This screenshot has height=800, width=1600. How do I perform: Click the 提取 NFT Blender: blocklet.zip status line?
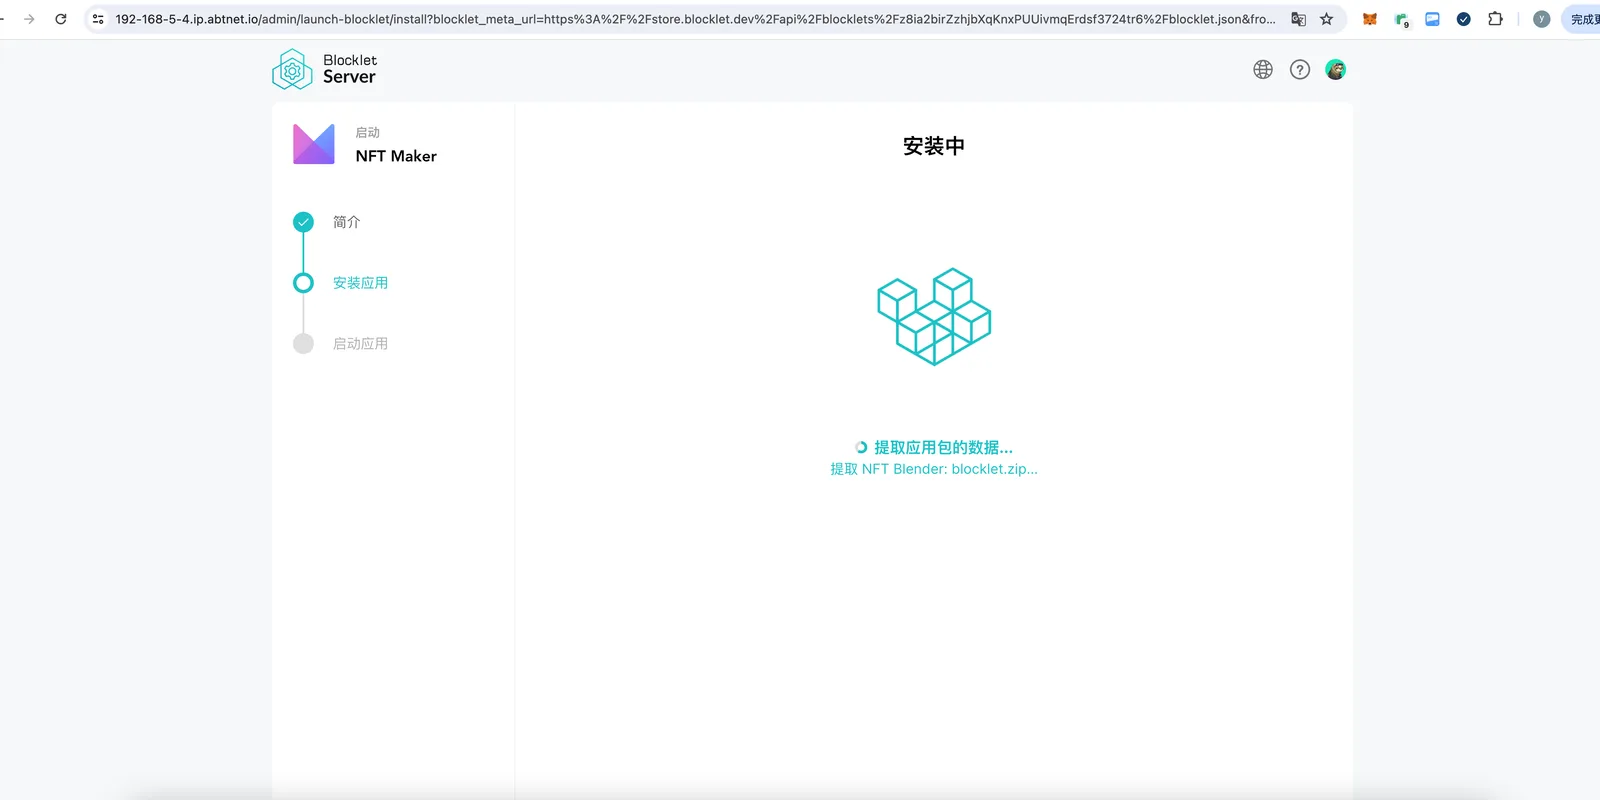click(x=934, y=469)
